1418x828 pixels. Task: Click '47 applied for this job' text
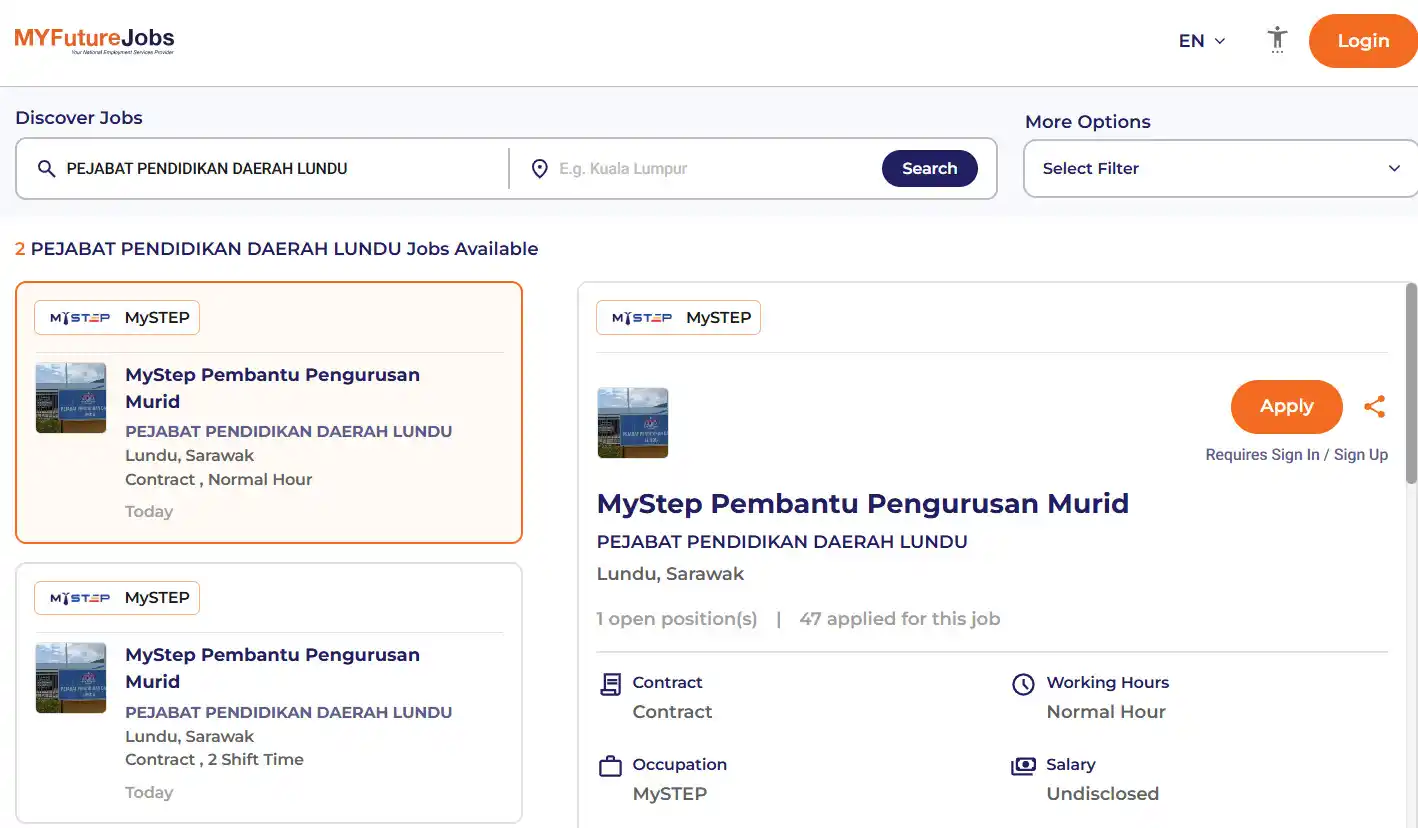pyautogui.click(x=900, y=619)
